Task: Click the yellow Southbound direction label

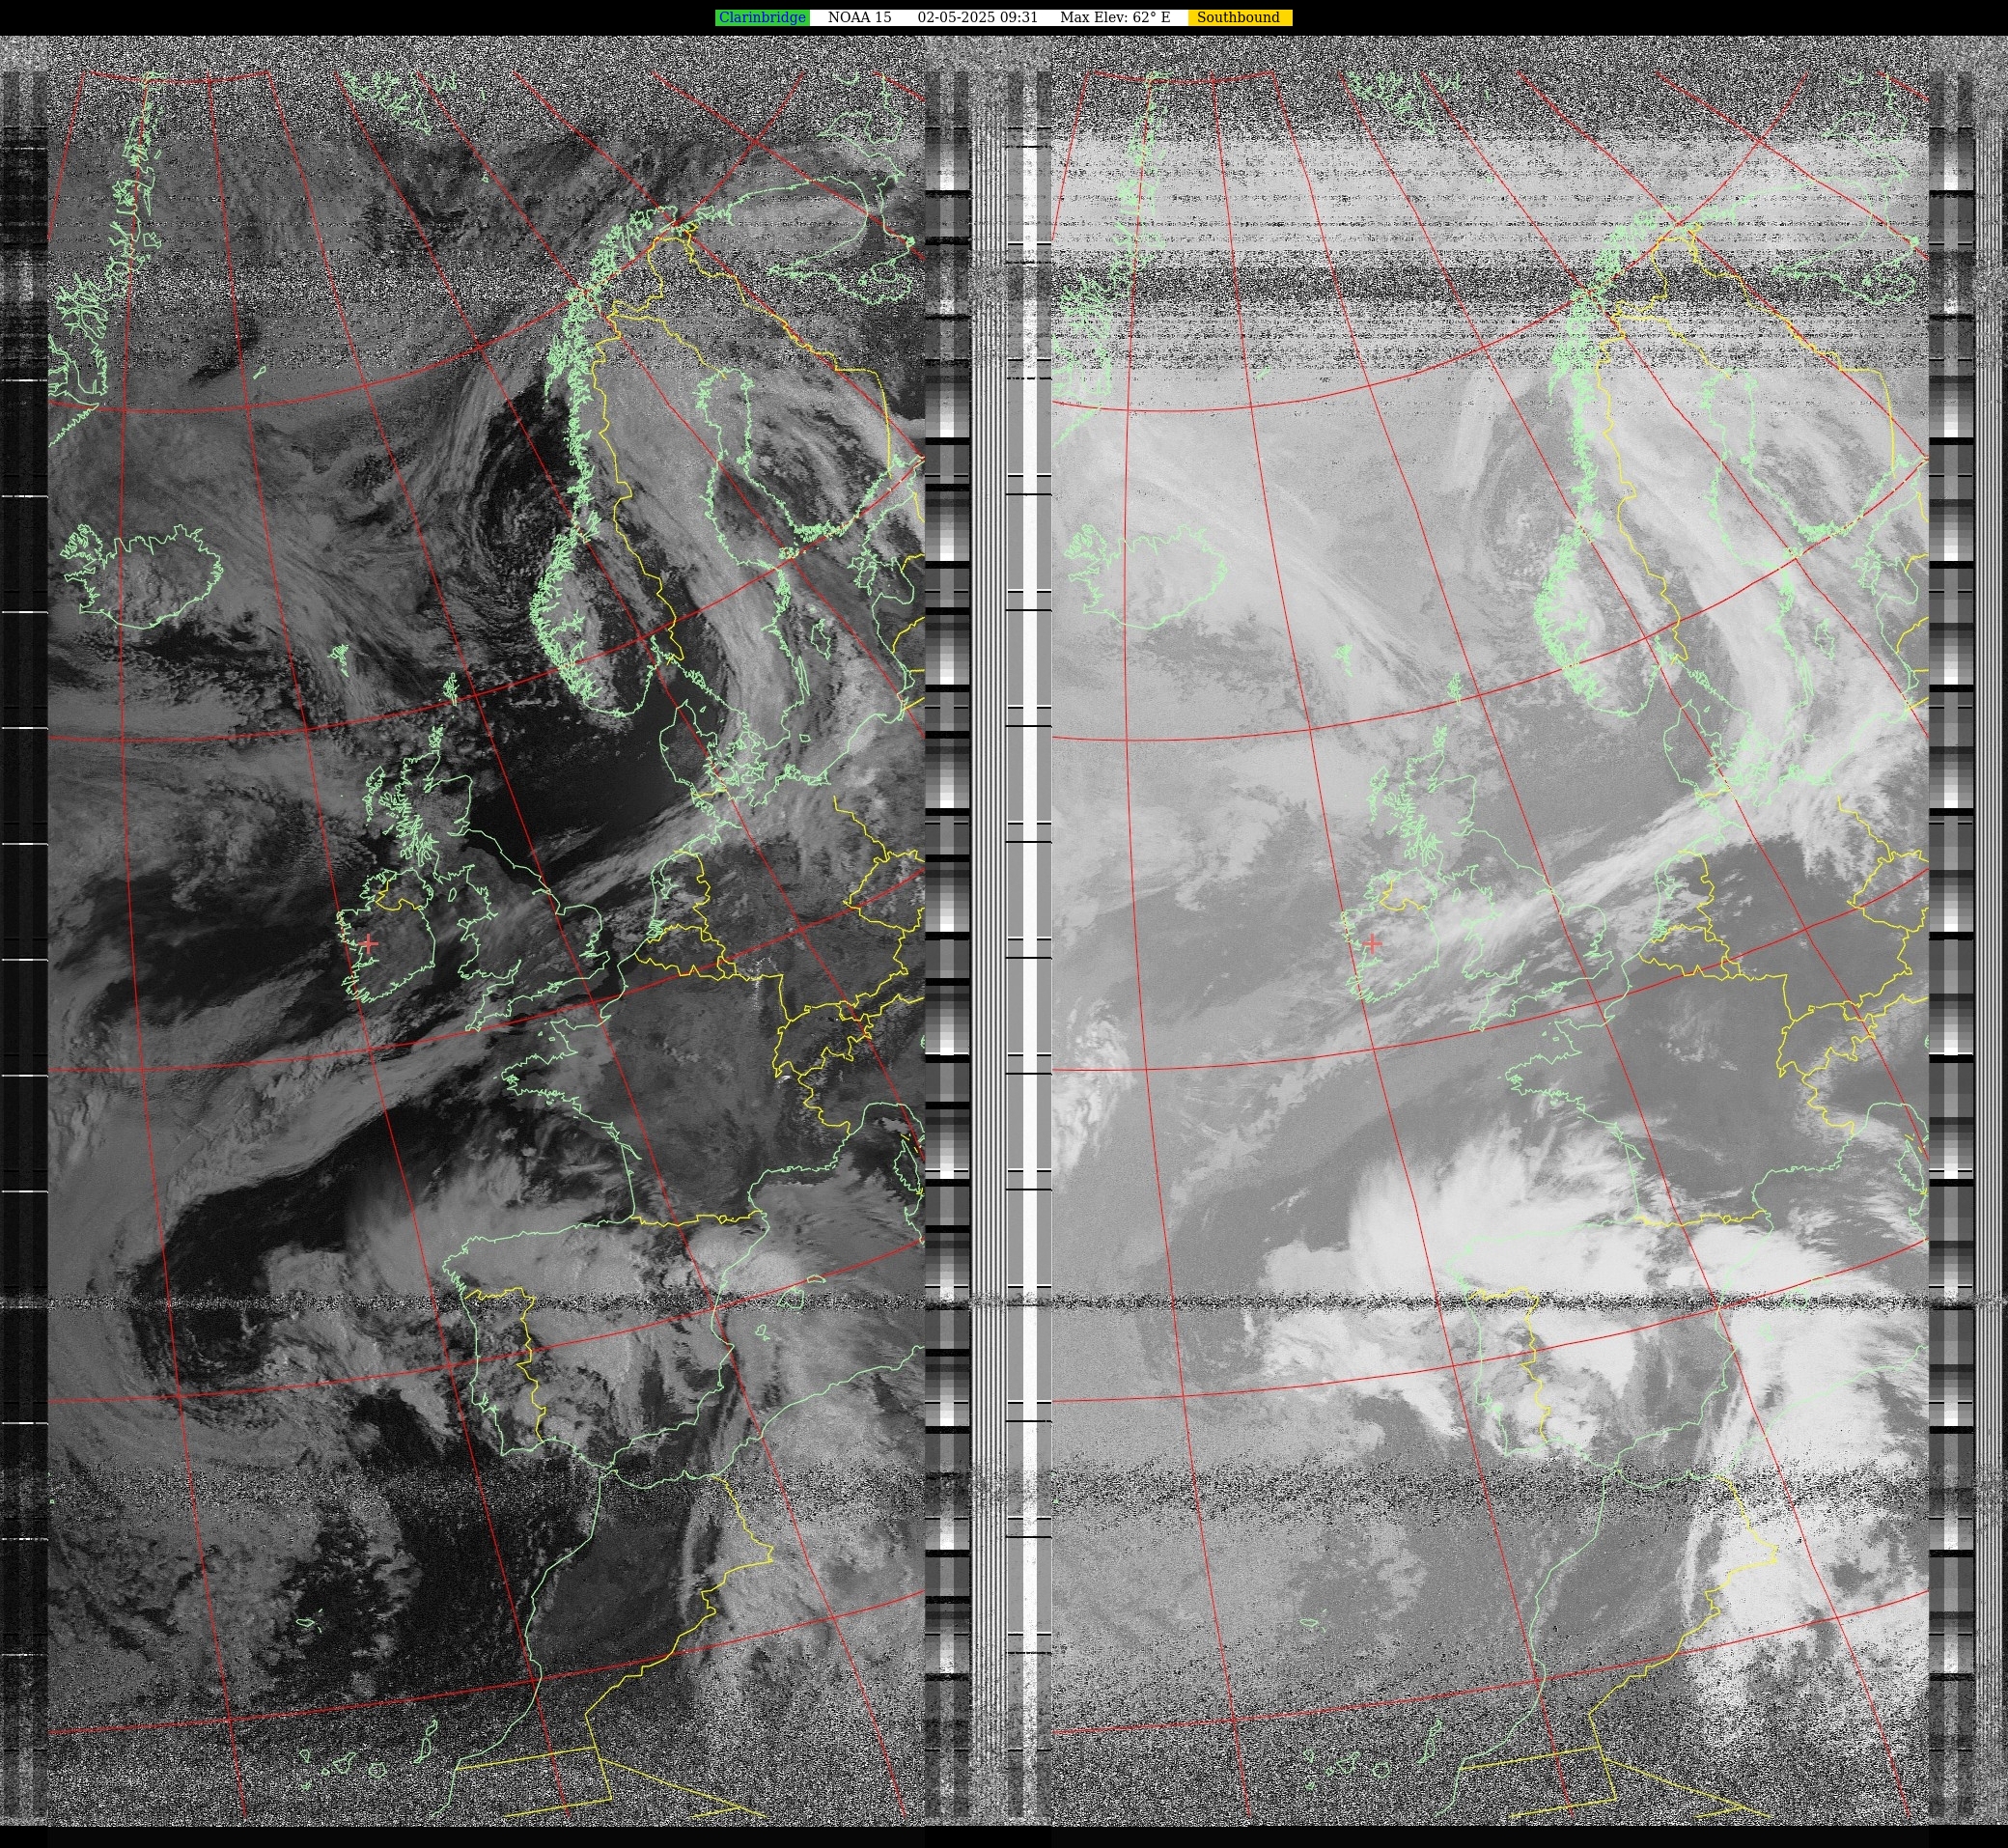Action: click(x=1238, y=17)
